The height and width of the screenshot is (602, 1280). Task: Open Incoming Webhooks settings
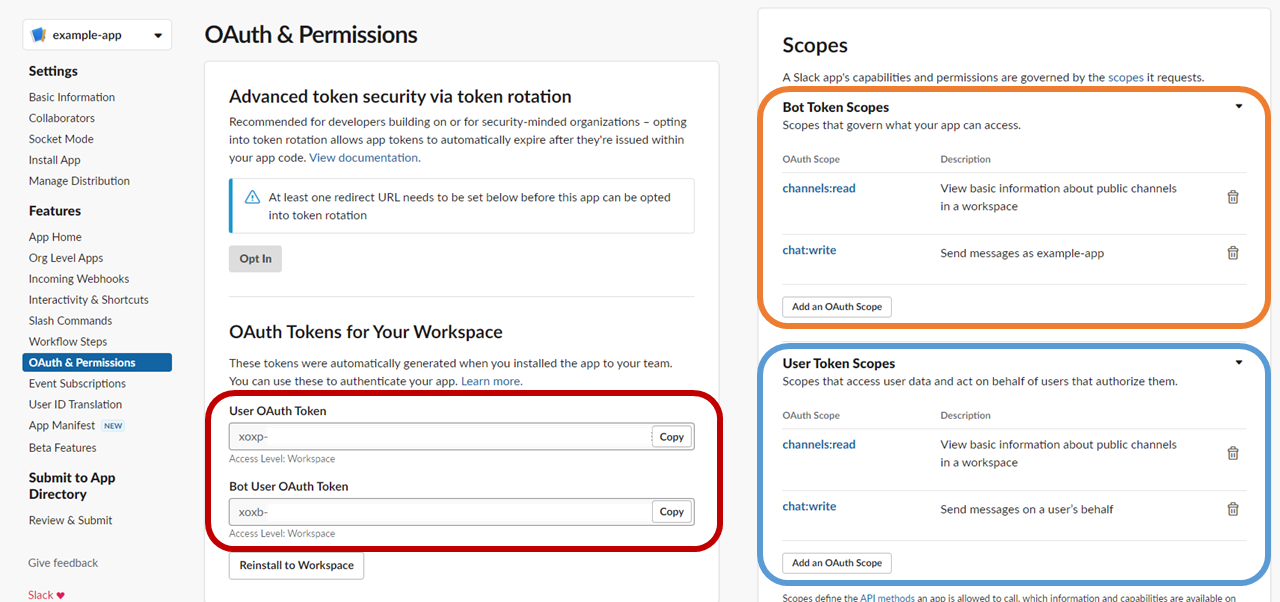click(x=78, y=278)
